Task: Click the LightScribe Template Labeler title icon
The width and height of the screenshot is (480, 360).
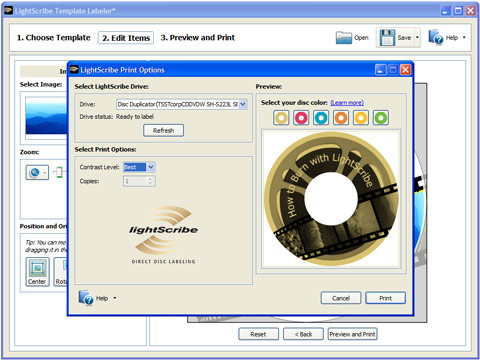Action: pos(9,11)
